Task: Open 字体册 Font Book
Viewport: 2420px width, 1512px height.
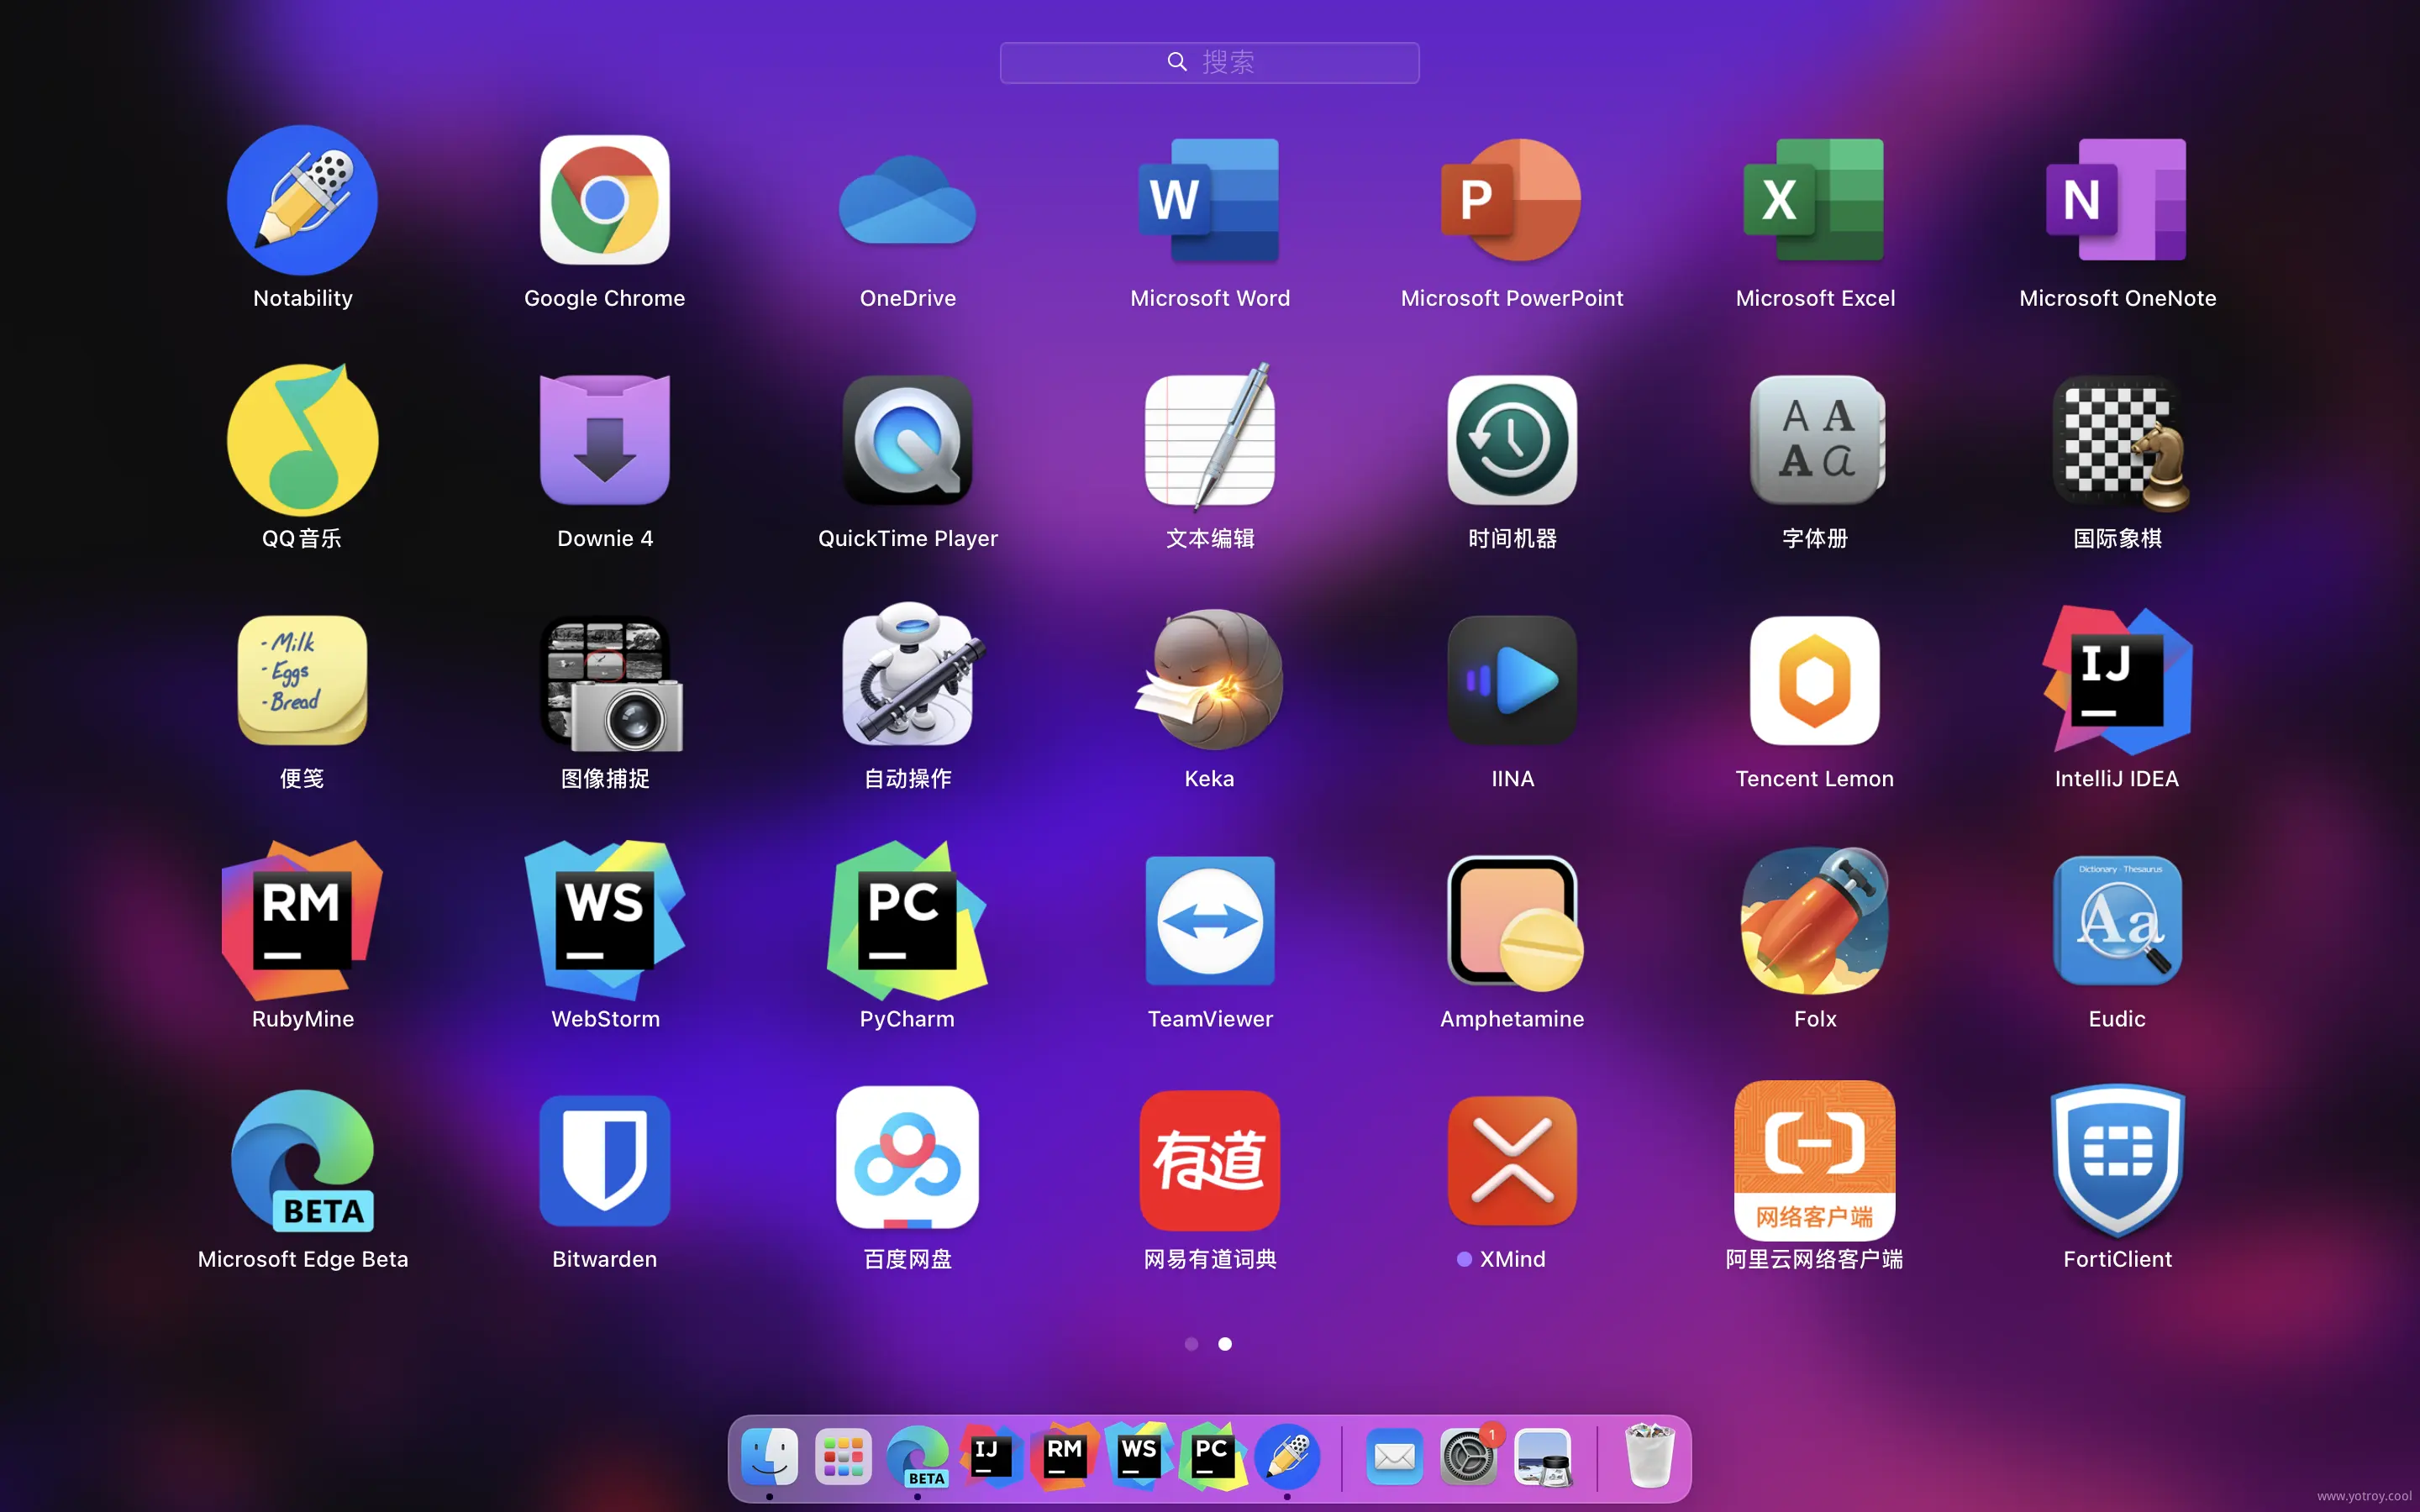Action: [1815, 440]
